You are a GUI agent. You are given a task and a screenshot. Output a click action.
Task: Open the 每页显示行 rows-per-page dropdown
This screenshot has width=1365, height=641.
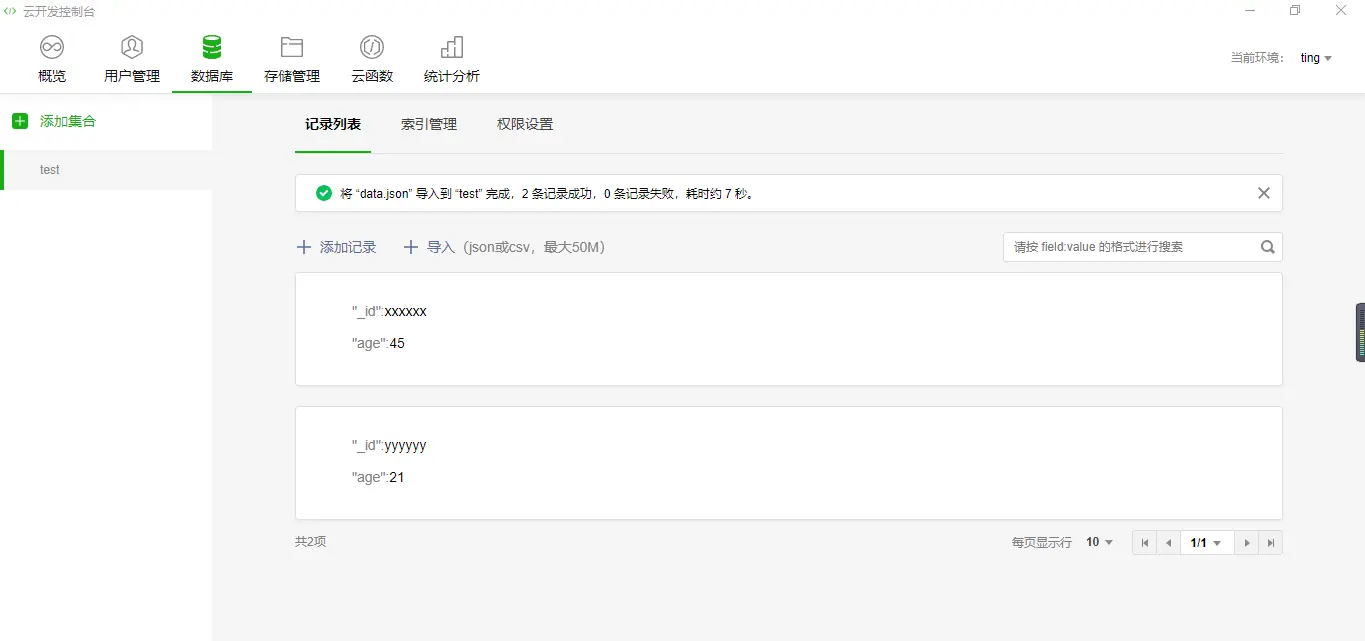[x=1097, y=542]
